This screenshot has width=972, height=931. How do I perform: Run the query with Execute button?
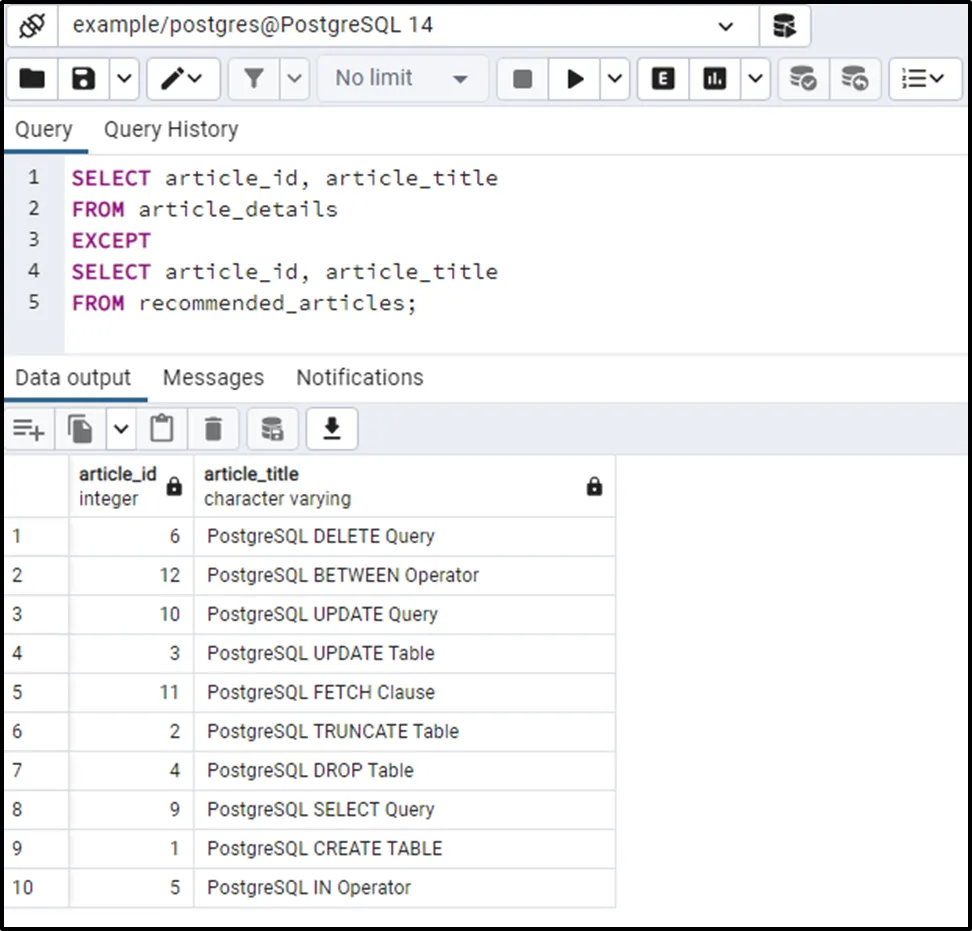pyautogui.click(x=575, y=78)
